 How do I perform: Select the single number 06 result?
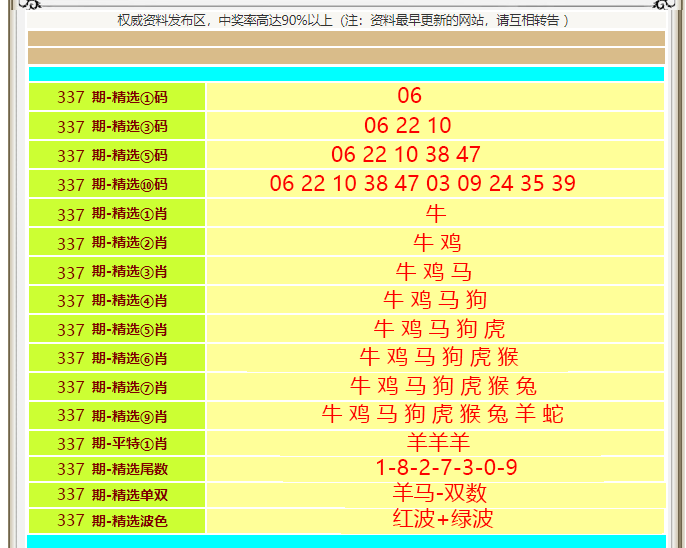409,96
